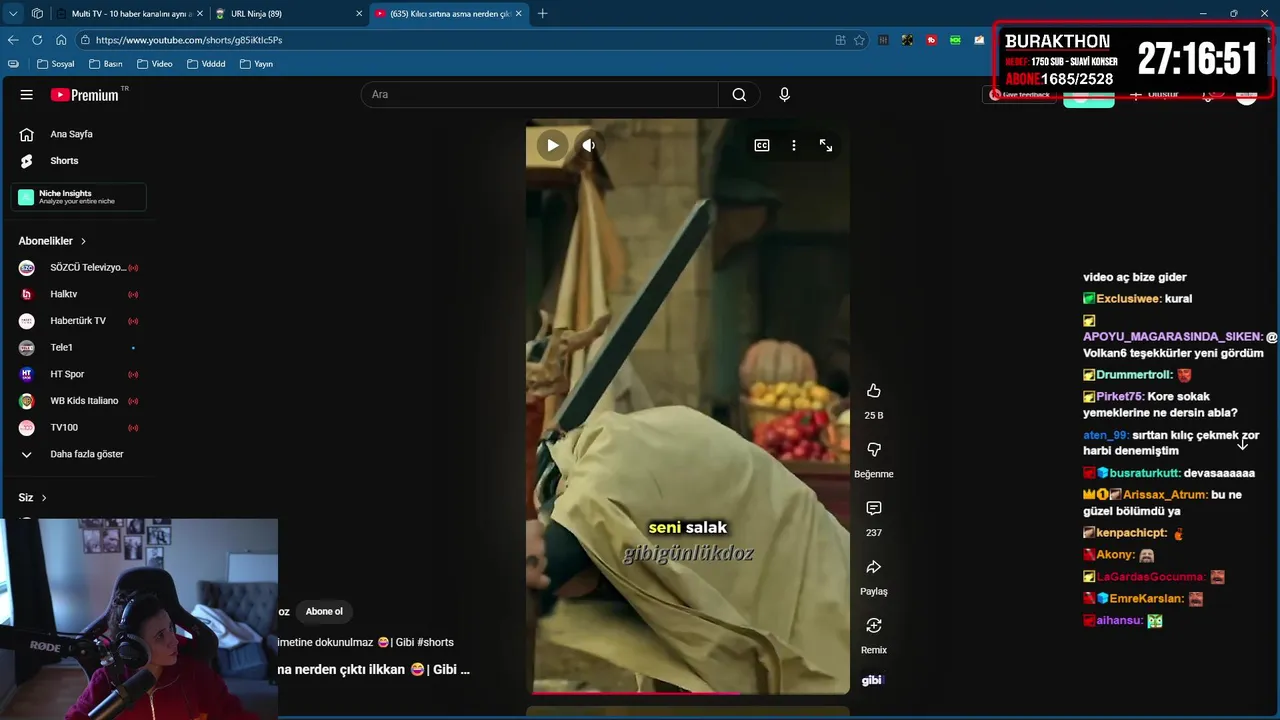
Task: Go back in the browser
Action: tap(13, 40)
